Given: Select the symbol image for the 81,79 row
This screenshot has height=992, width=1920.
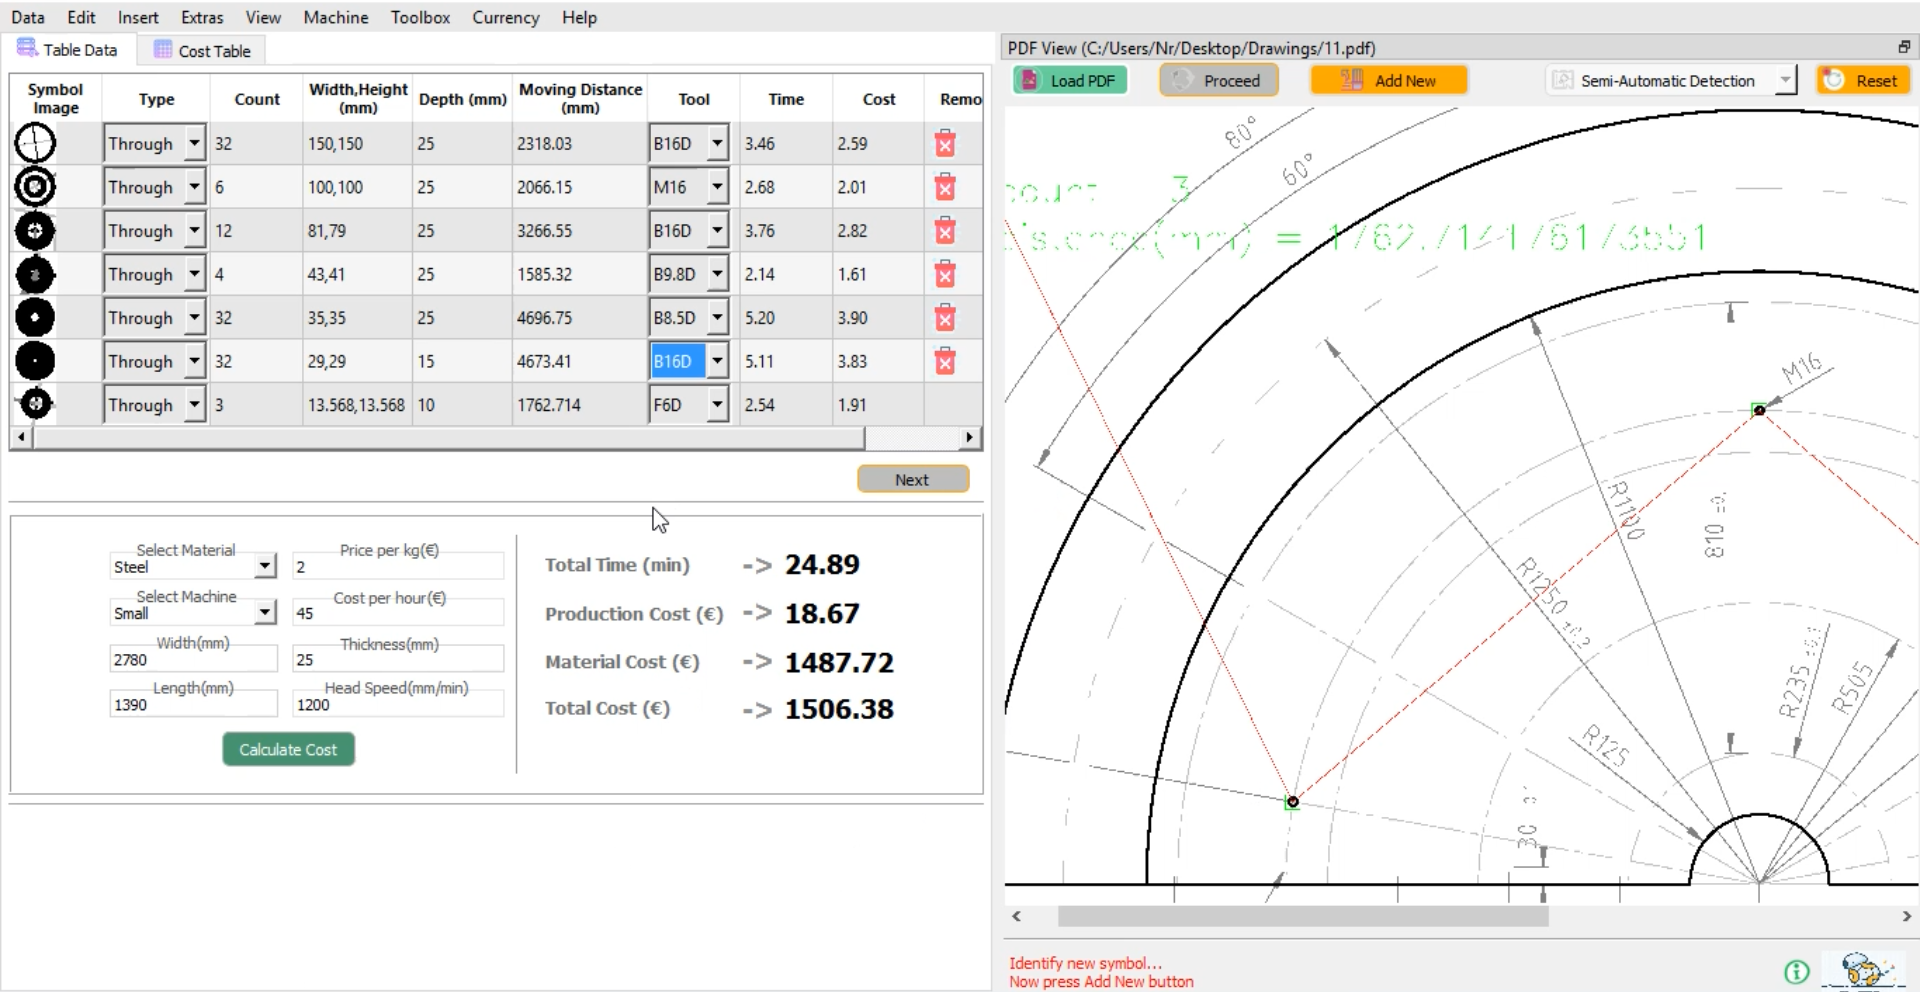Looking at the screenshot, I should tap(35, 231).
